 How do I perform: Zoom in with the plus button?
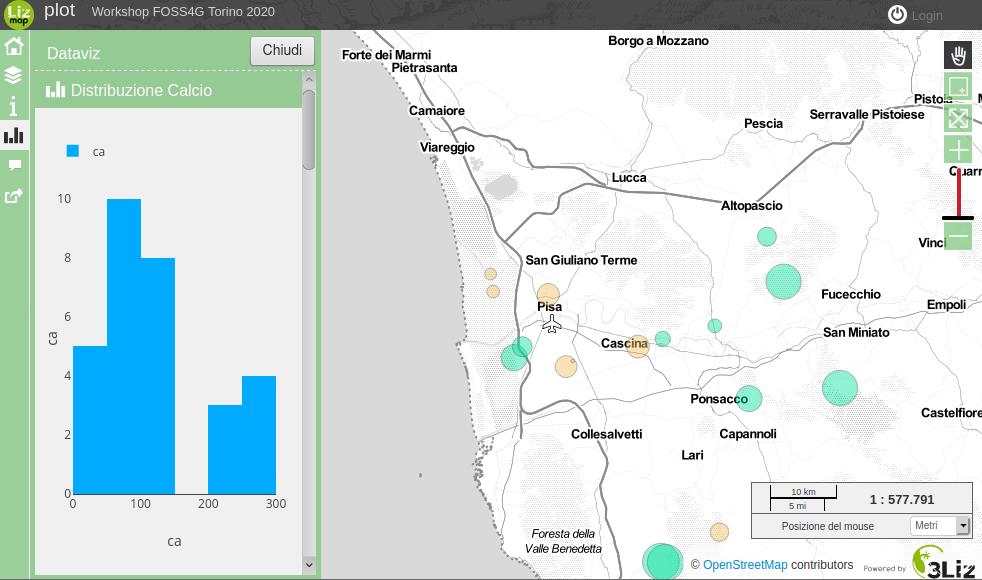coord(958,151)
